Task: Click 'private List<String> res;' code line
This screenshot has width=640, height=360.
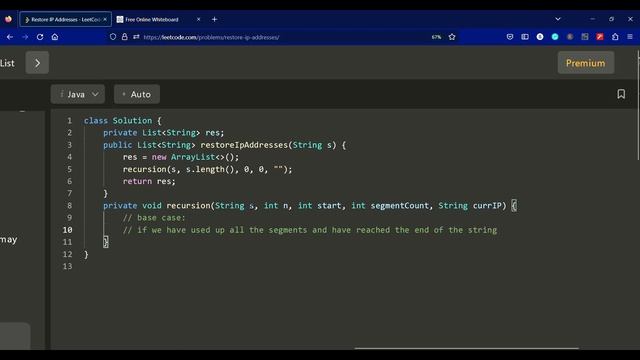Action: click(x=164, y=133)
